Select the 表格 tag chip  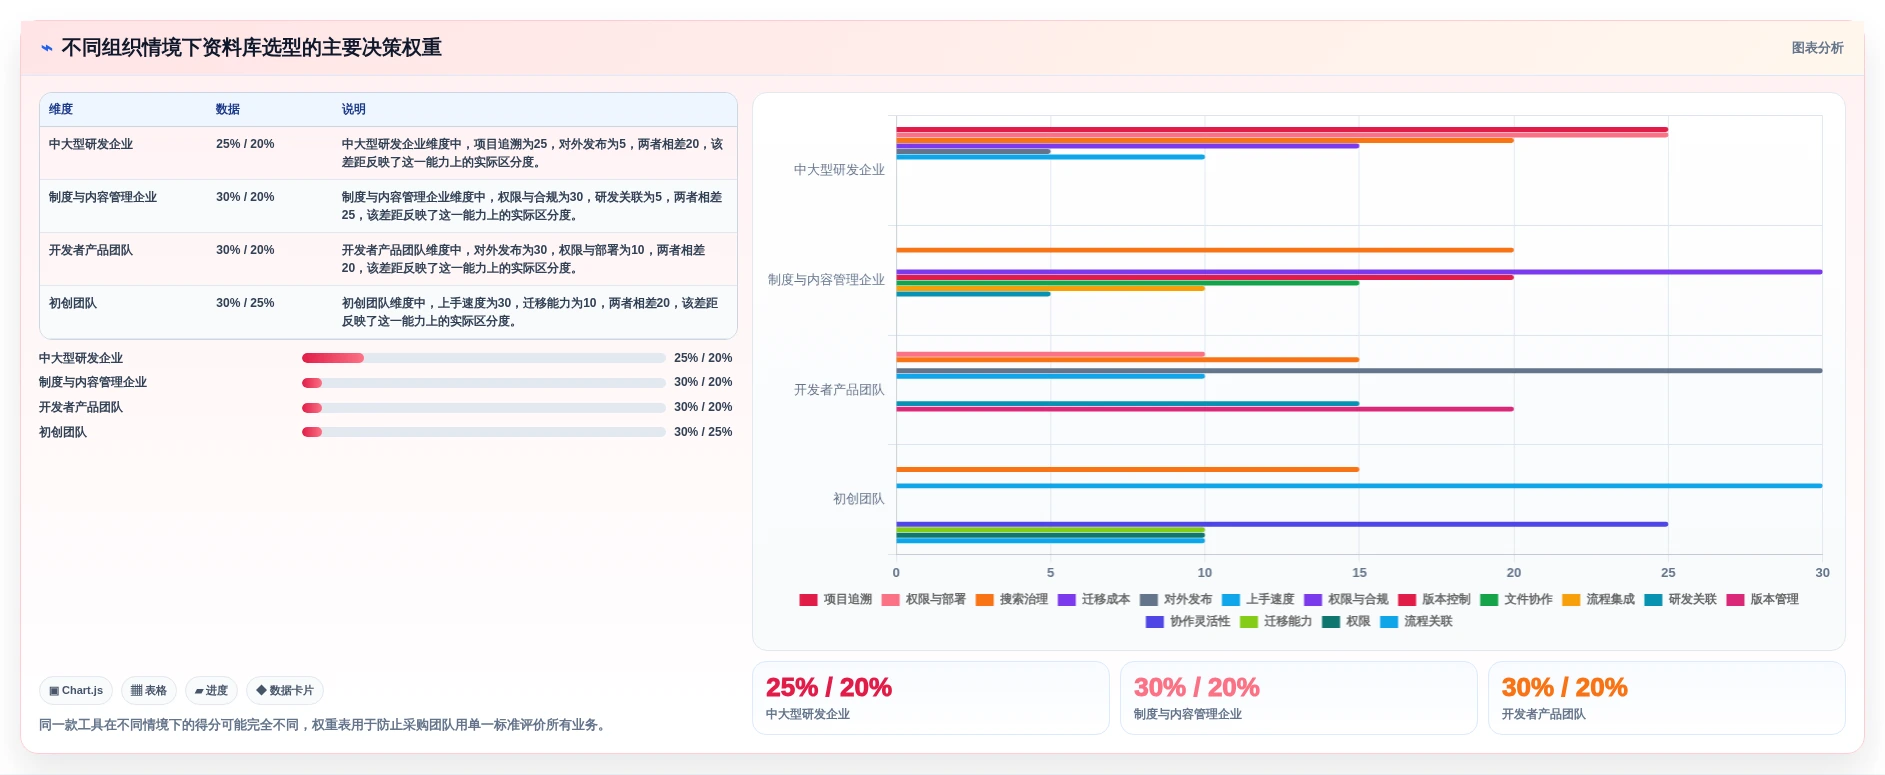pos(149,690)
